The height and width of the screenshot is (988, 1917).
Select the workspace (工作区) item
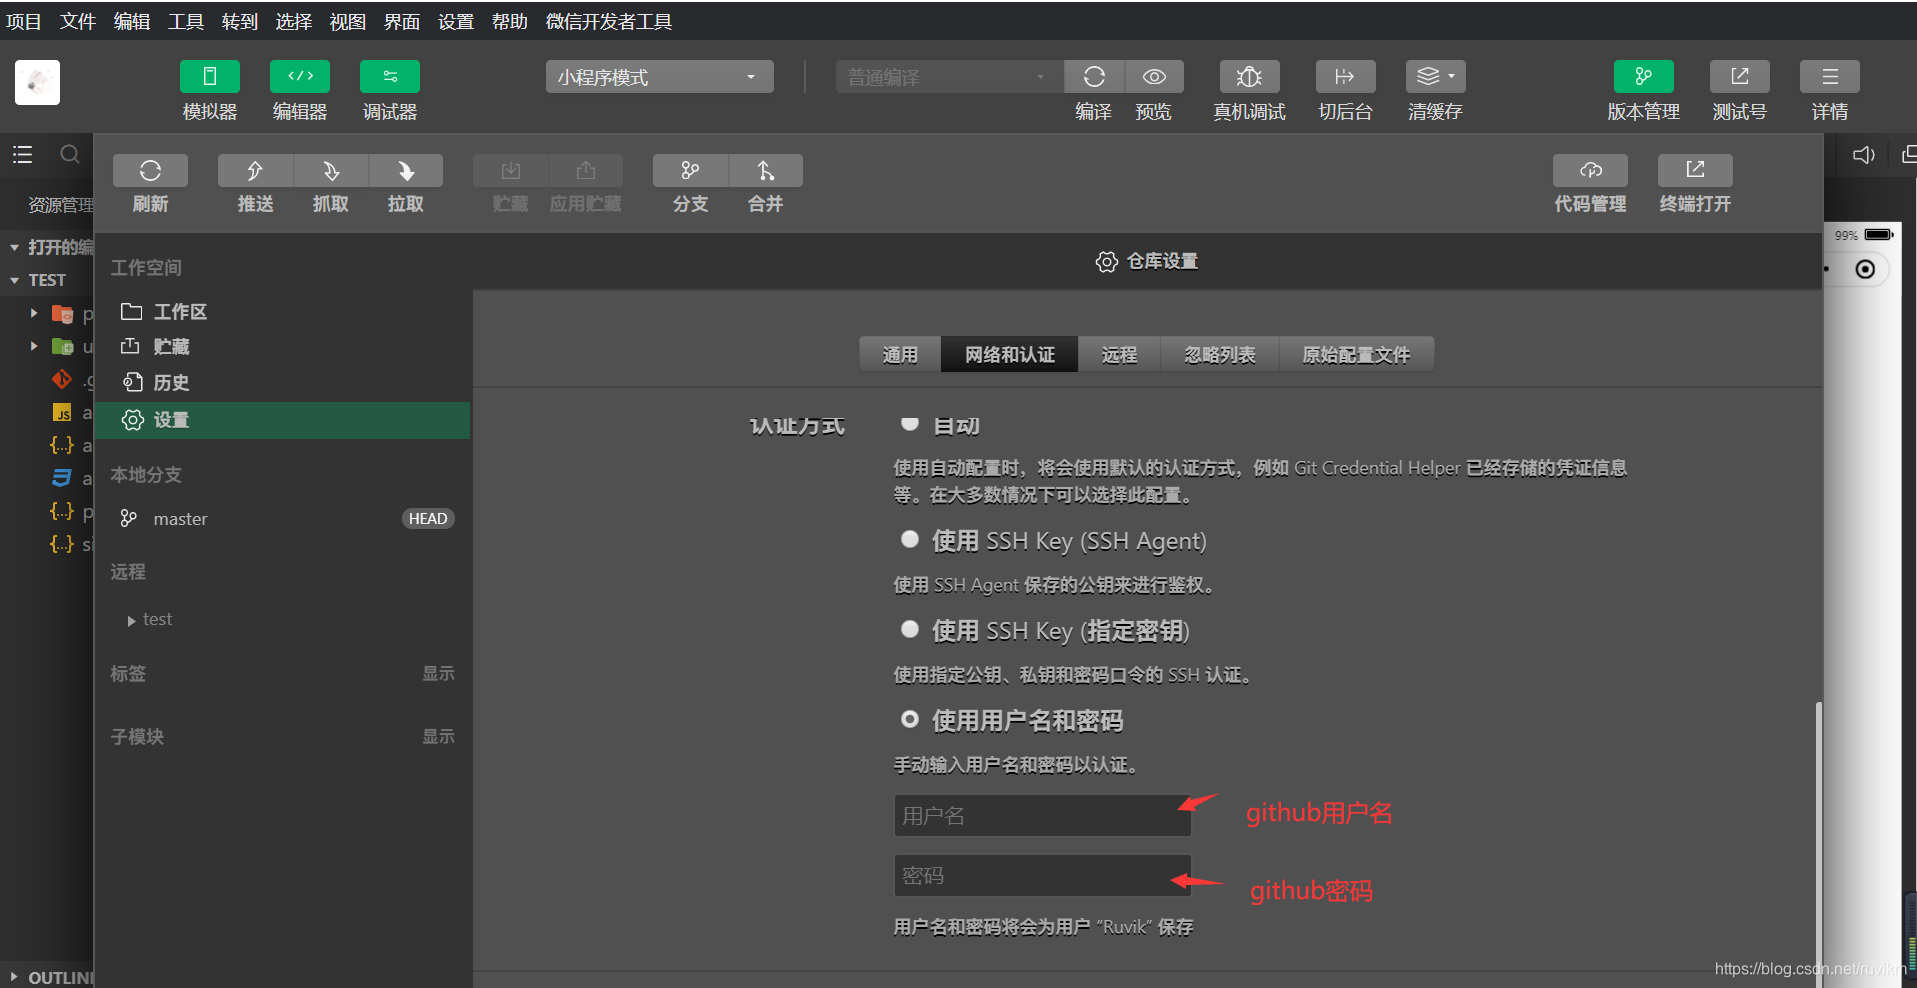(283, 312)
